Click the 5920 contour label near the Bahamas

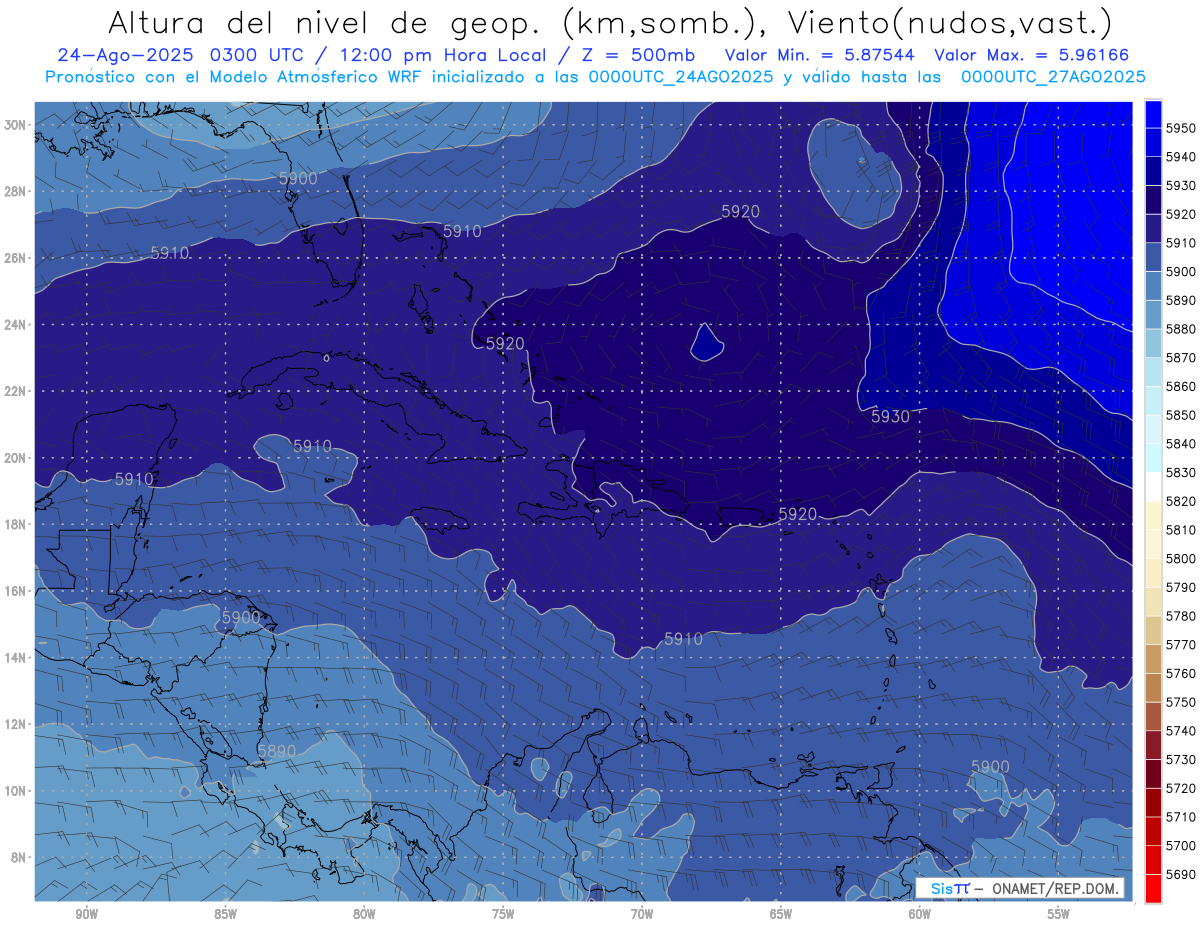tap(505, 343)
